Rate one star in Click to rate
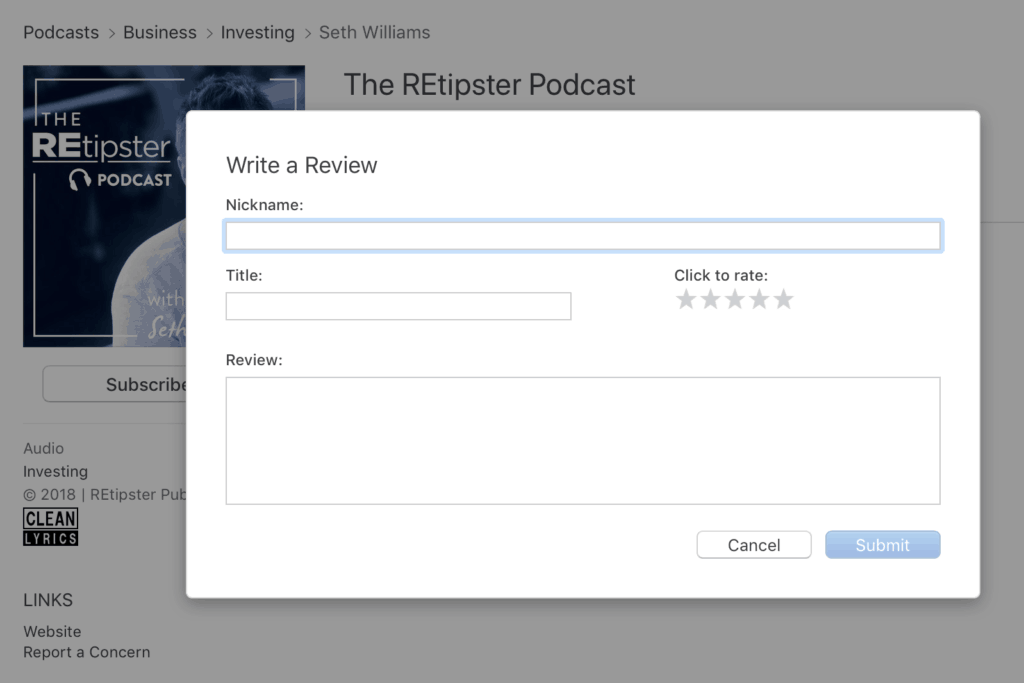Screen dimensions: 1024x683 pyautogui.click(x=686, y=299)
